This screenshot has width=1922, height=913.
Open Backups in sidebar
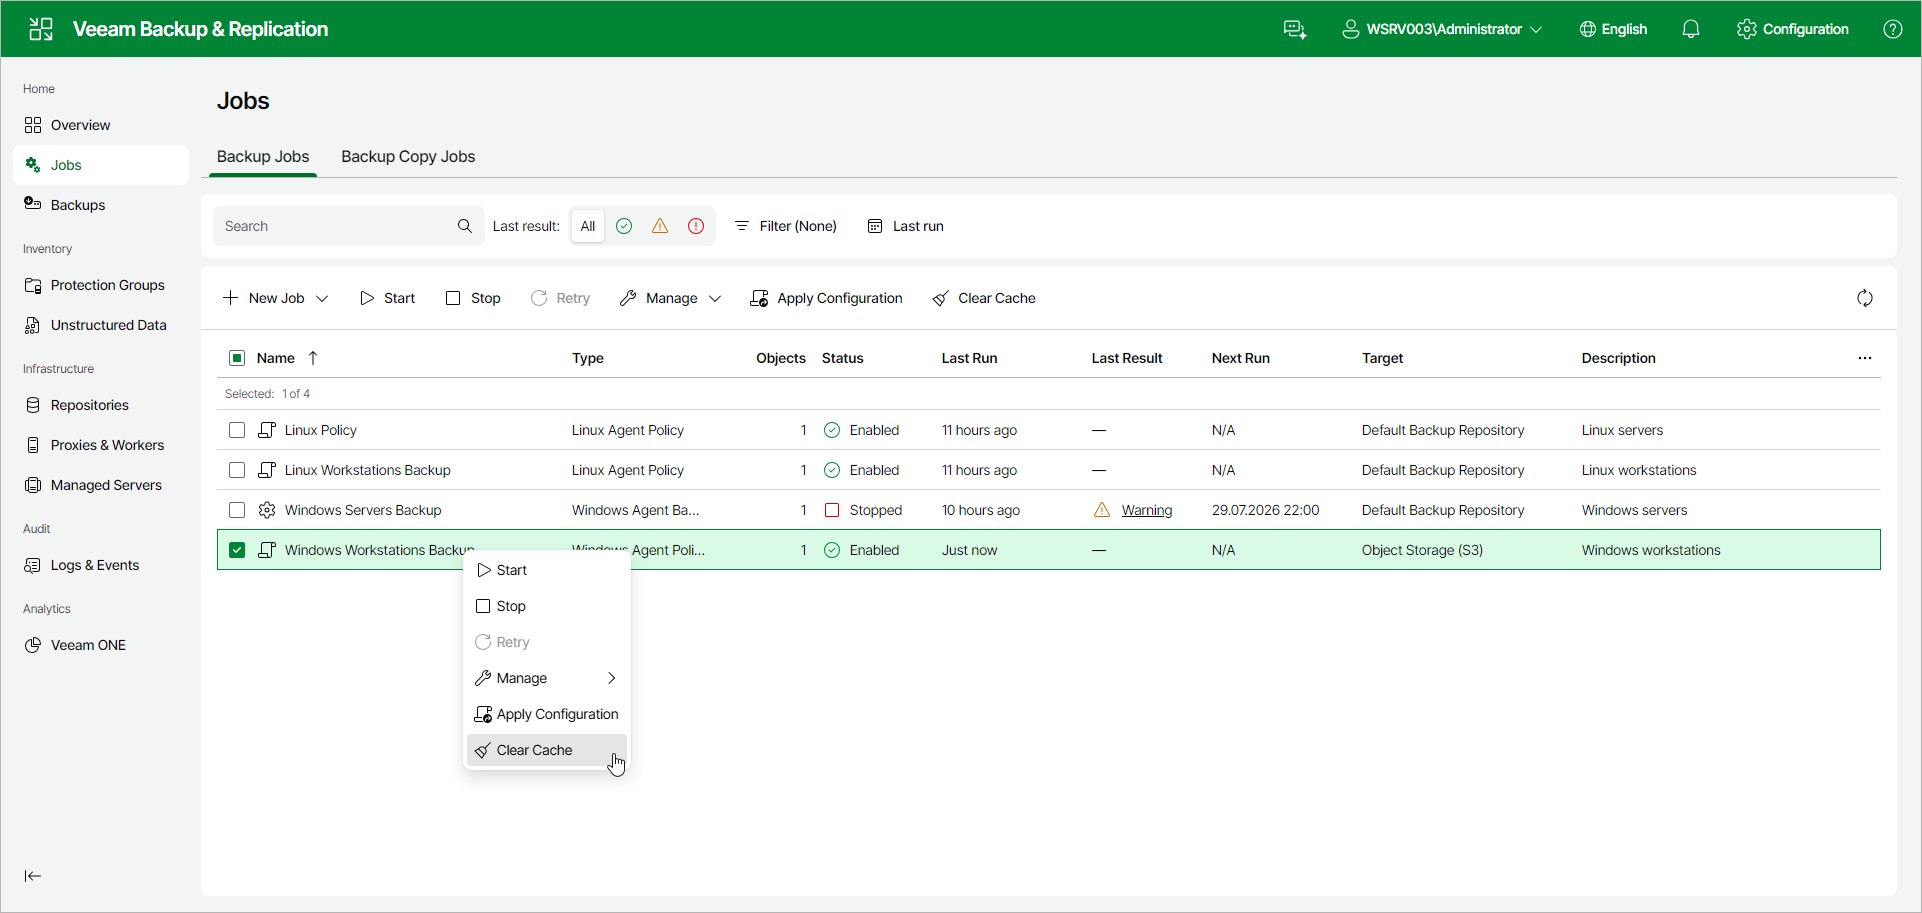click(100, 205)
